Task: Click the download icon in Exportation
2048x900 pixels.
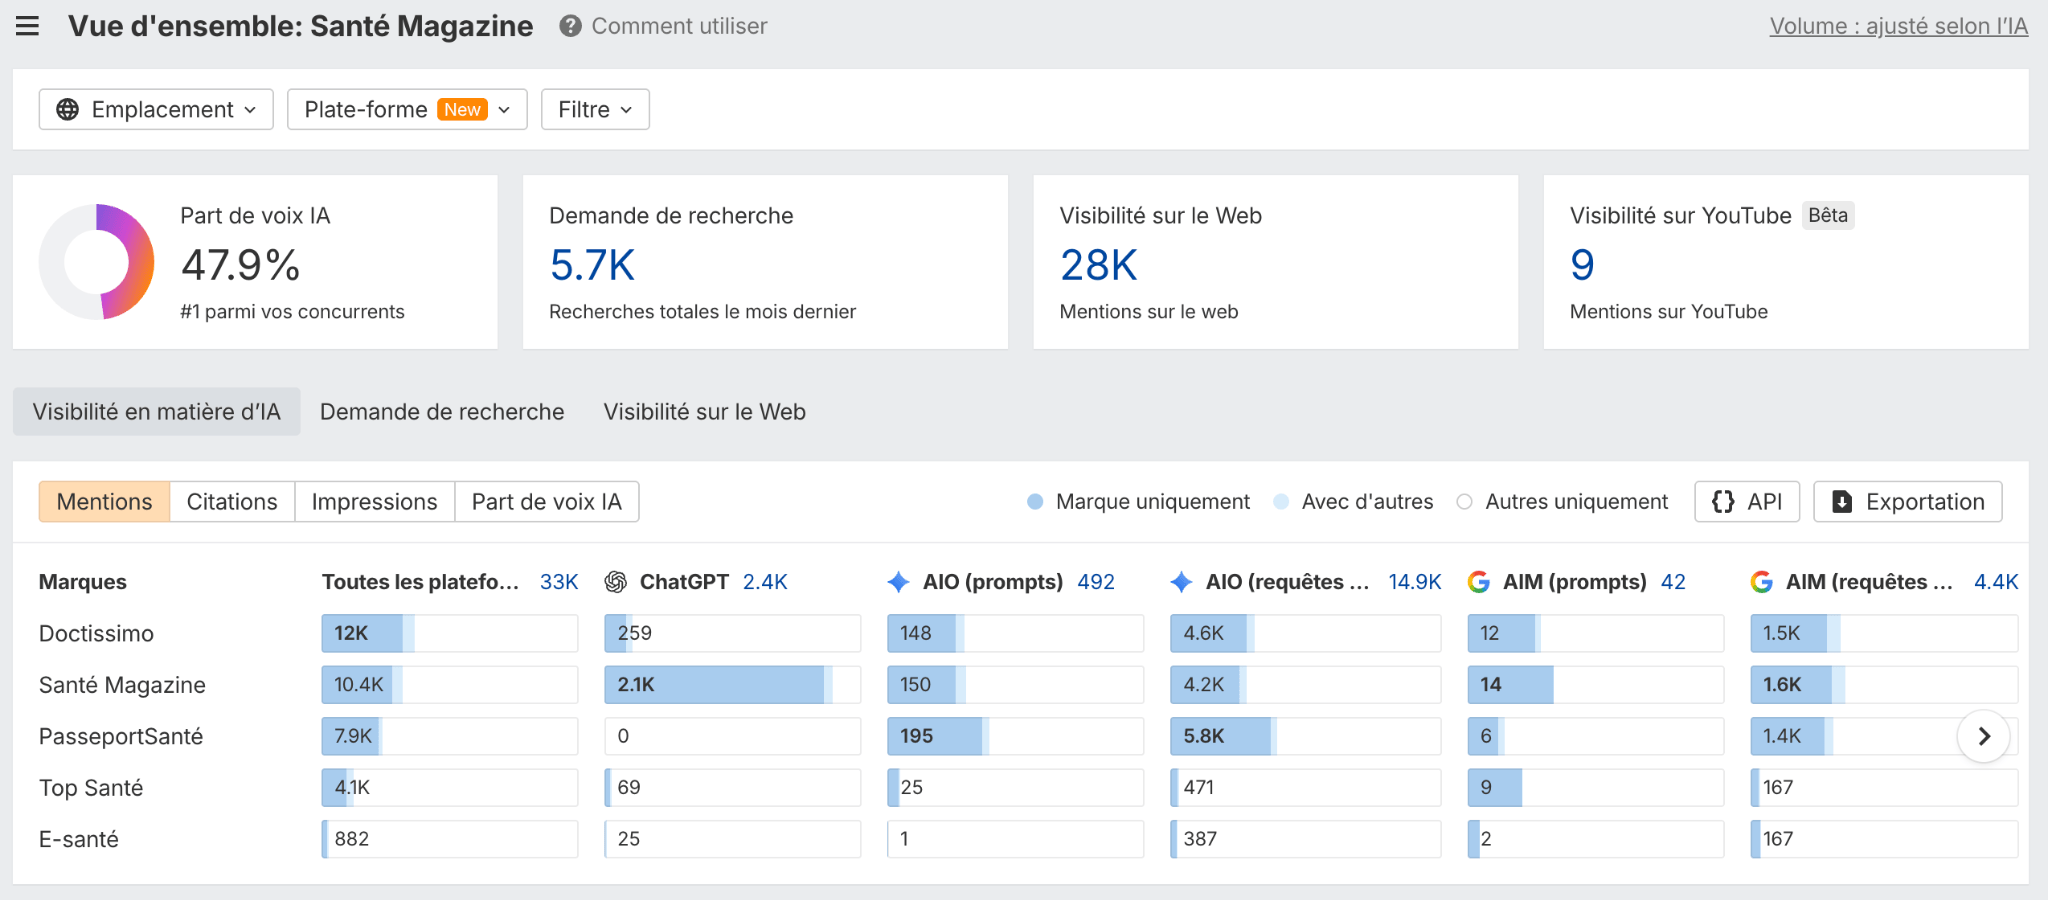Action: tap(1842, 501)
